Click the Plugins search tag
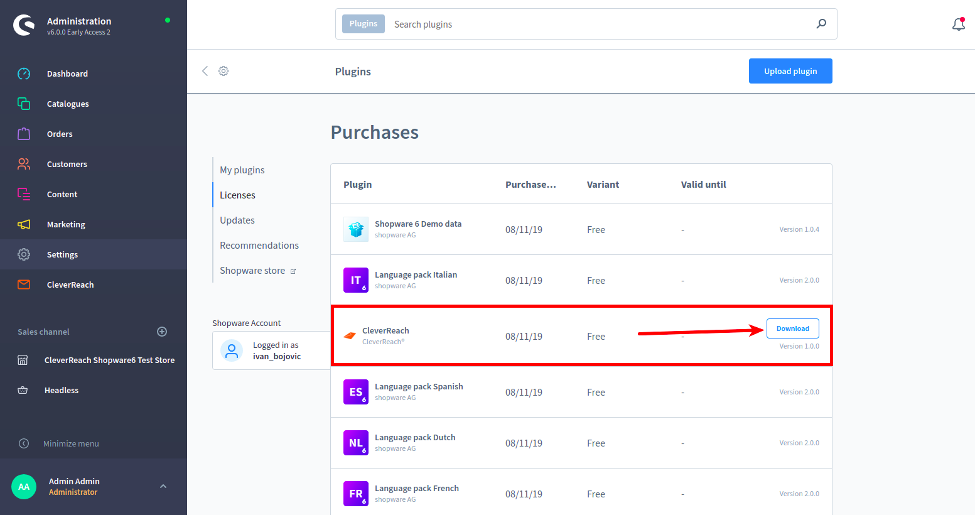Viewport: 977px width, 516px height. 363,24
